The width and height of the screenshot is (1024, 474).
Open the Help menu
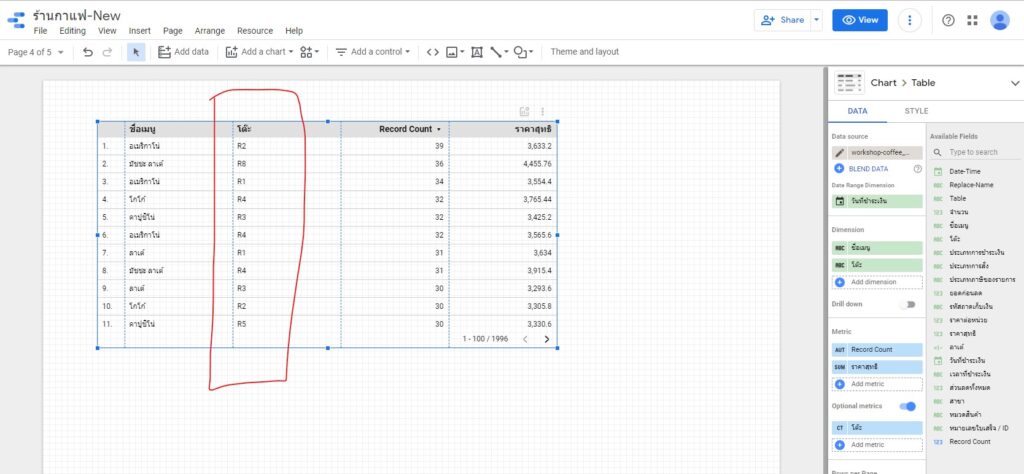(294, 31)
